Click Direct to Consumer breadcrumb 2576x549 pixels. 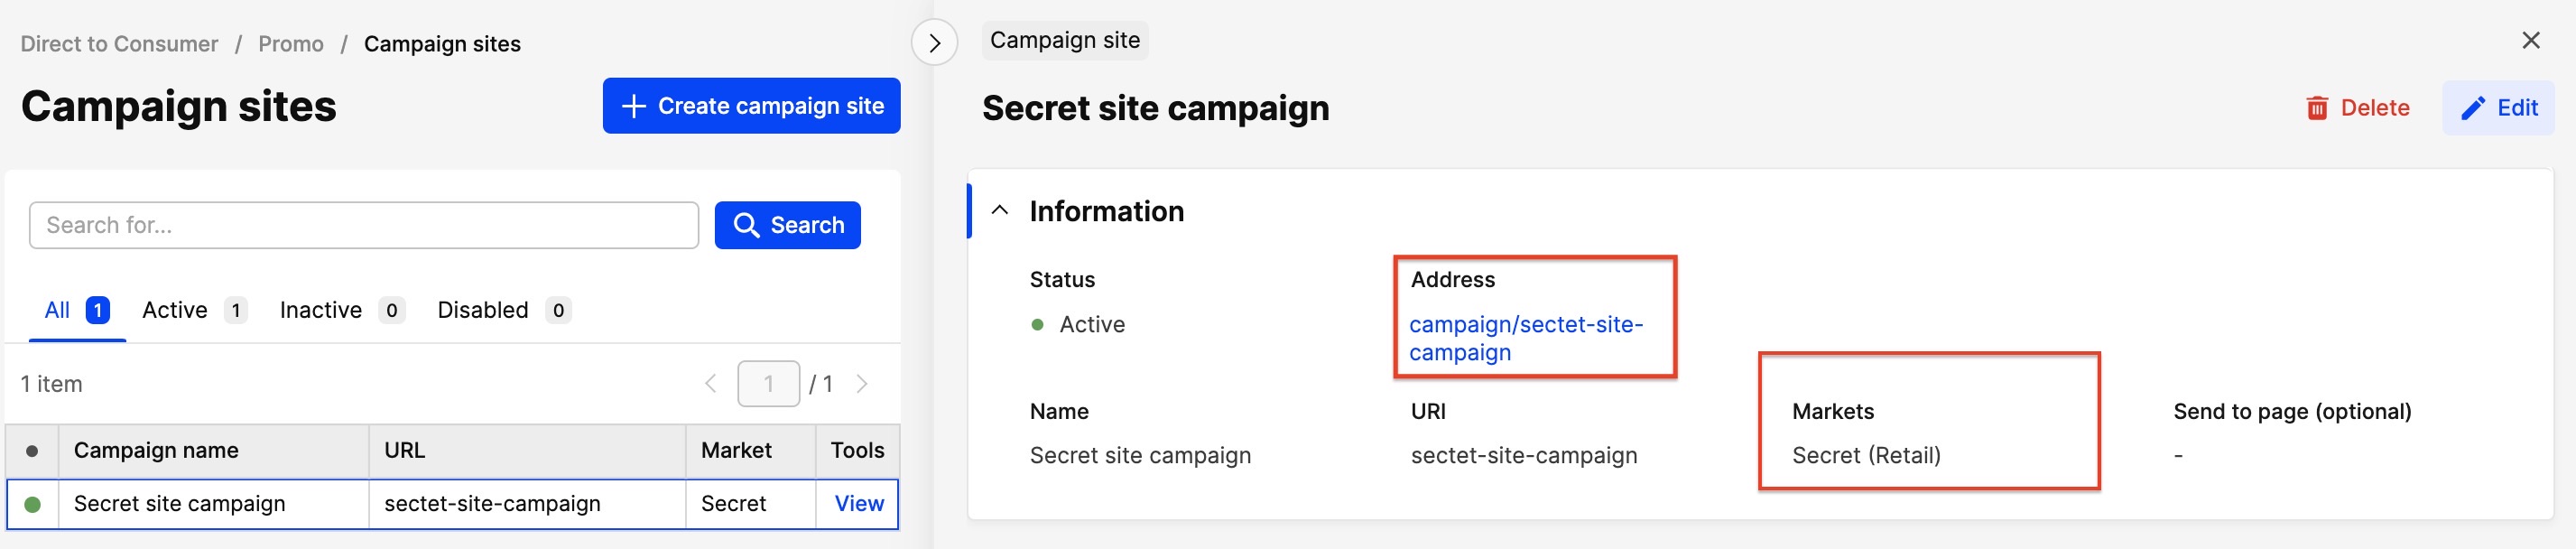coord(119,44)
